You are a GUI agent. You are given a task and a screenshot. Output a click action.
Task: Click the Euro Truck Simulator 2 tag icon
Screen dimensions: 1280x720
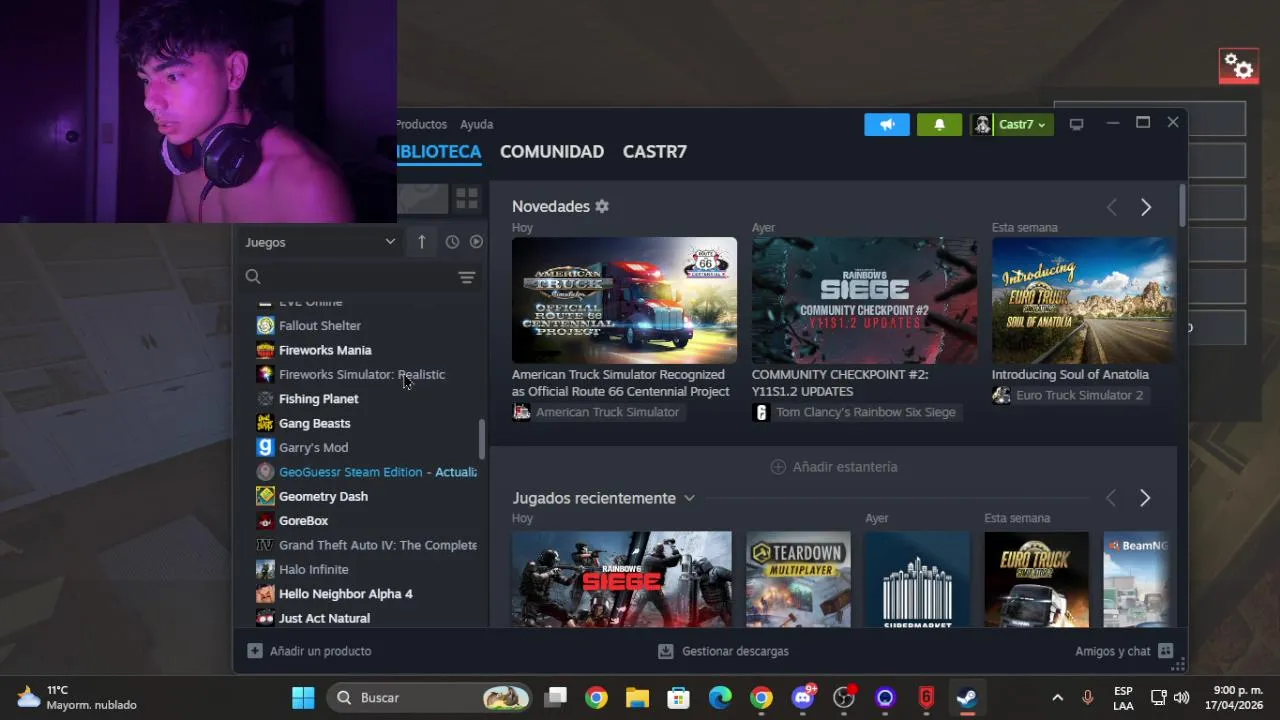[1001, 395]
